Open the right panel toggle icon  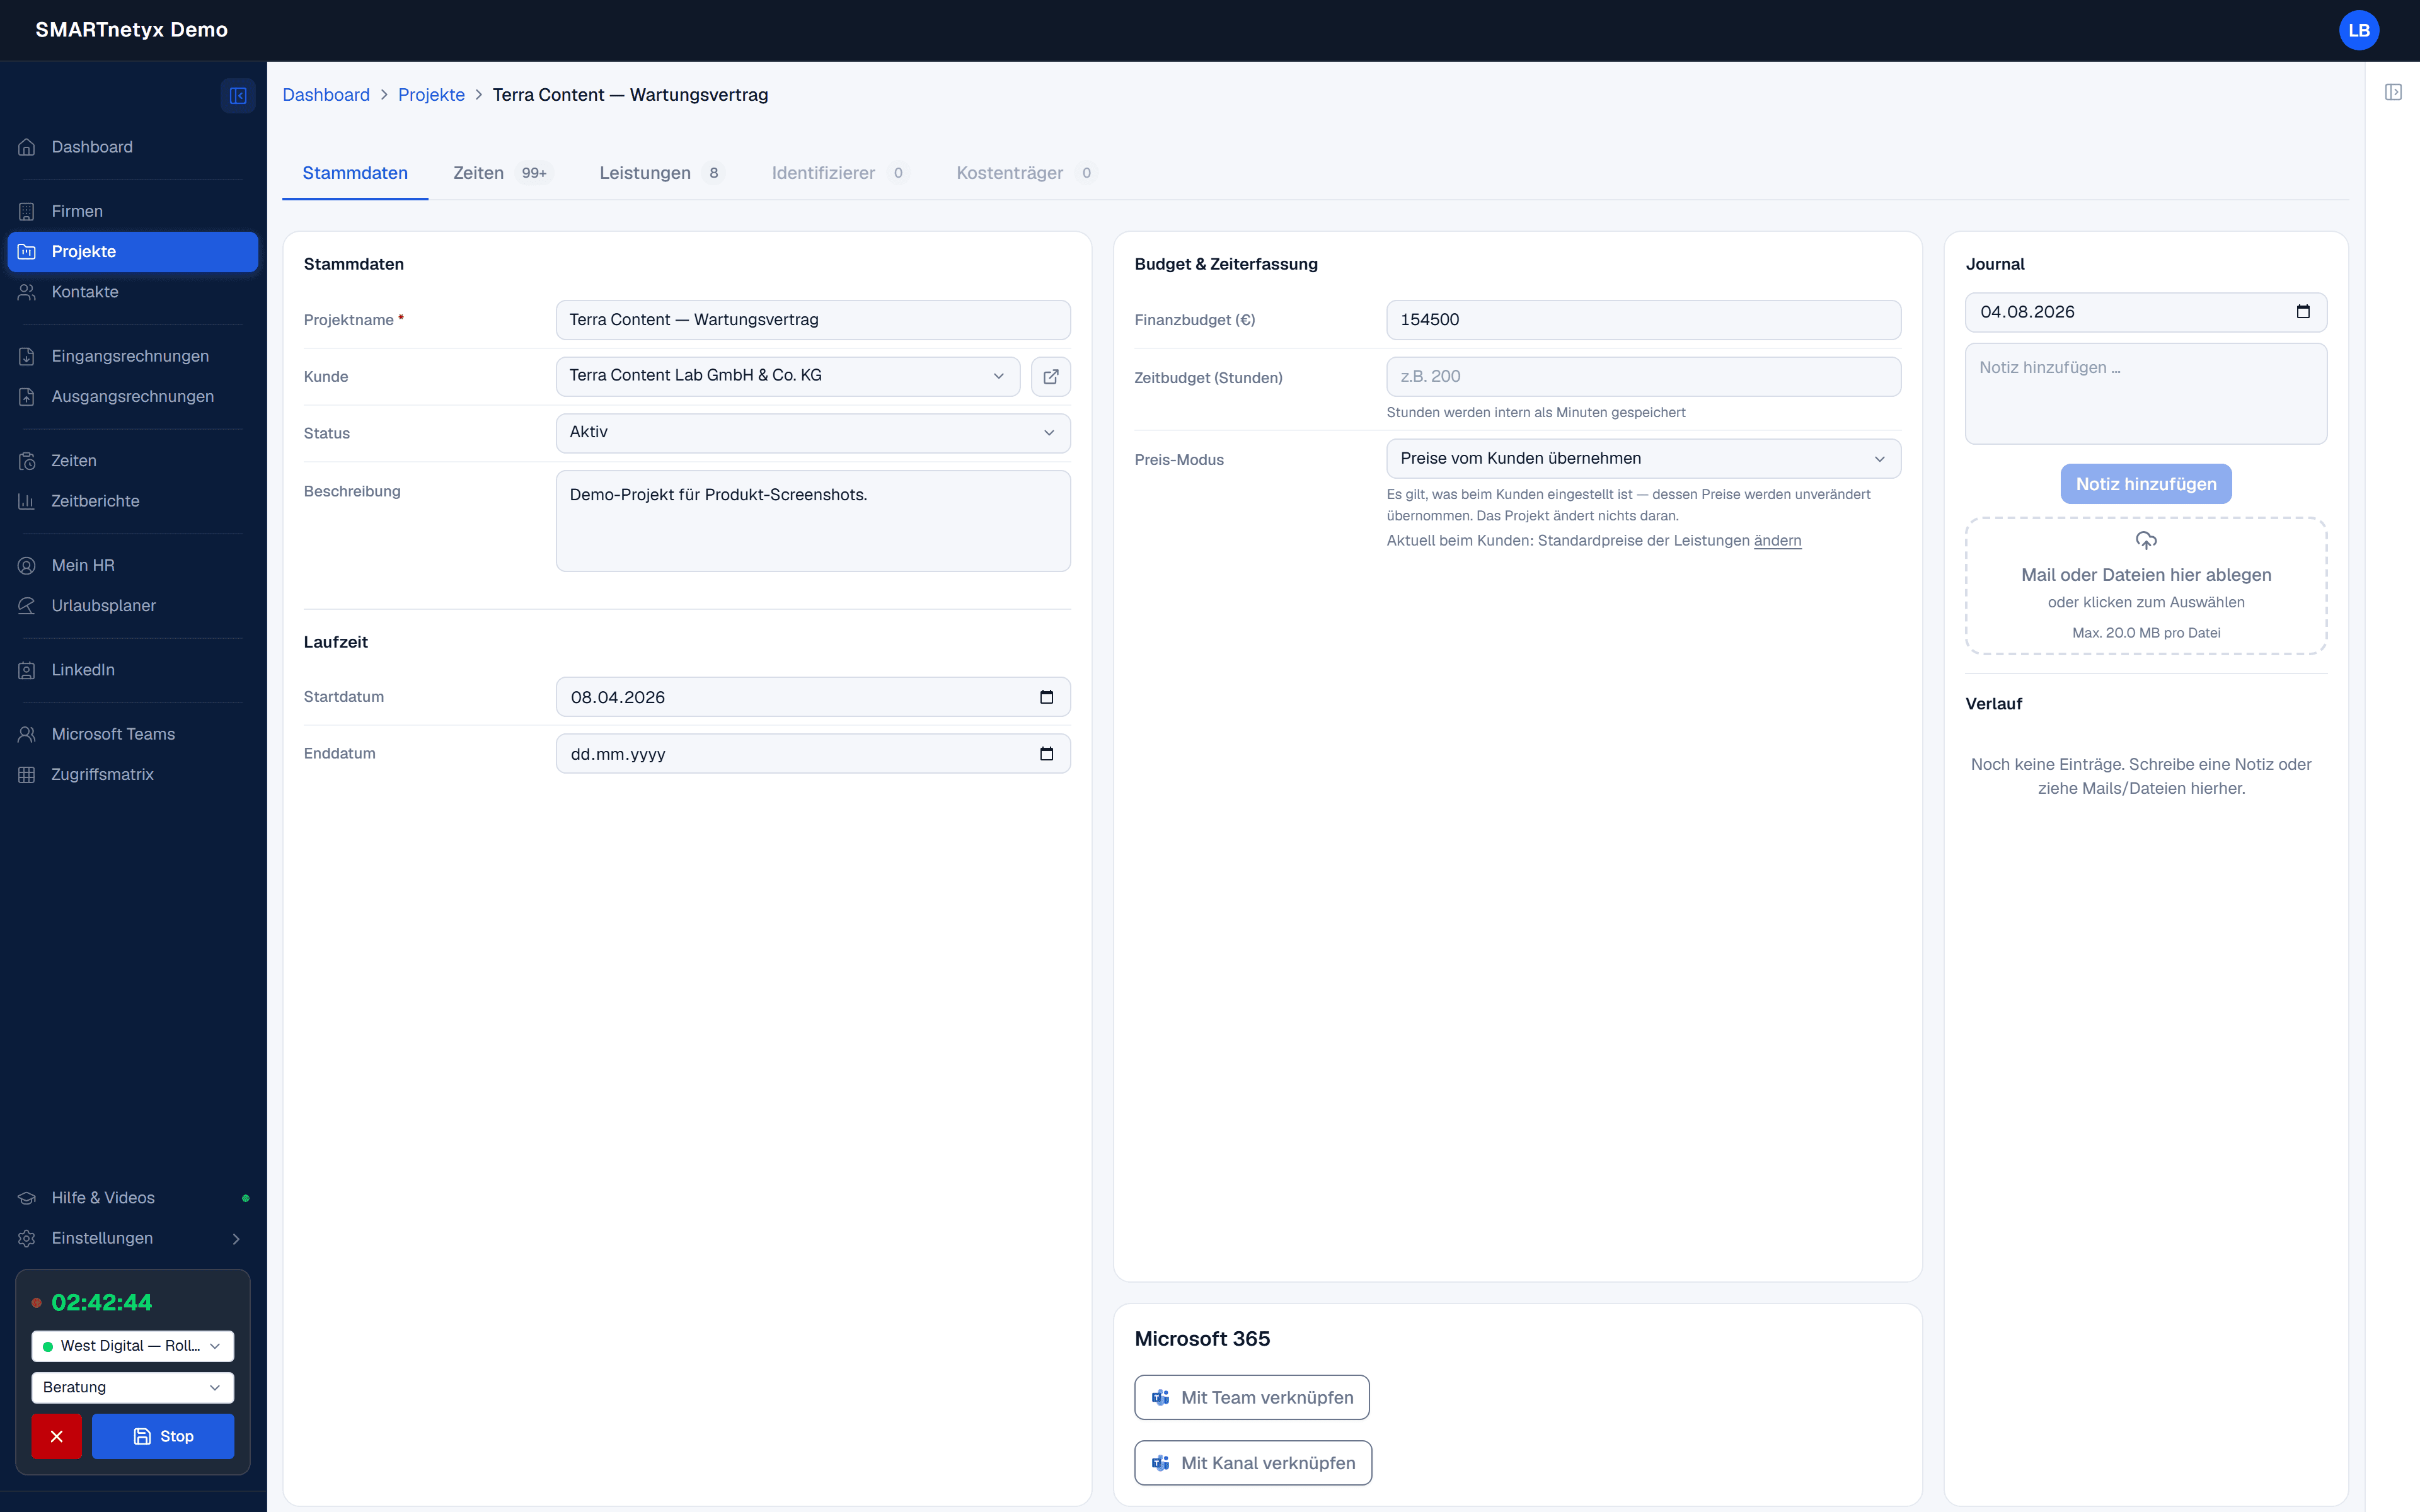pos(2393,92)
